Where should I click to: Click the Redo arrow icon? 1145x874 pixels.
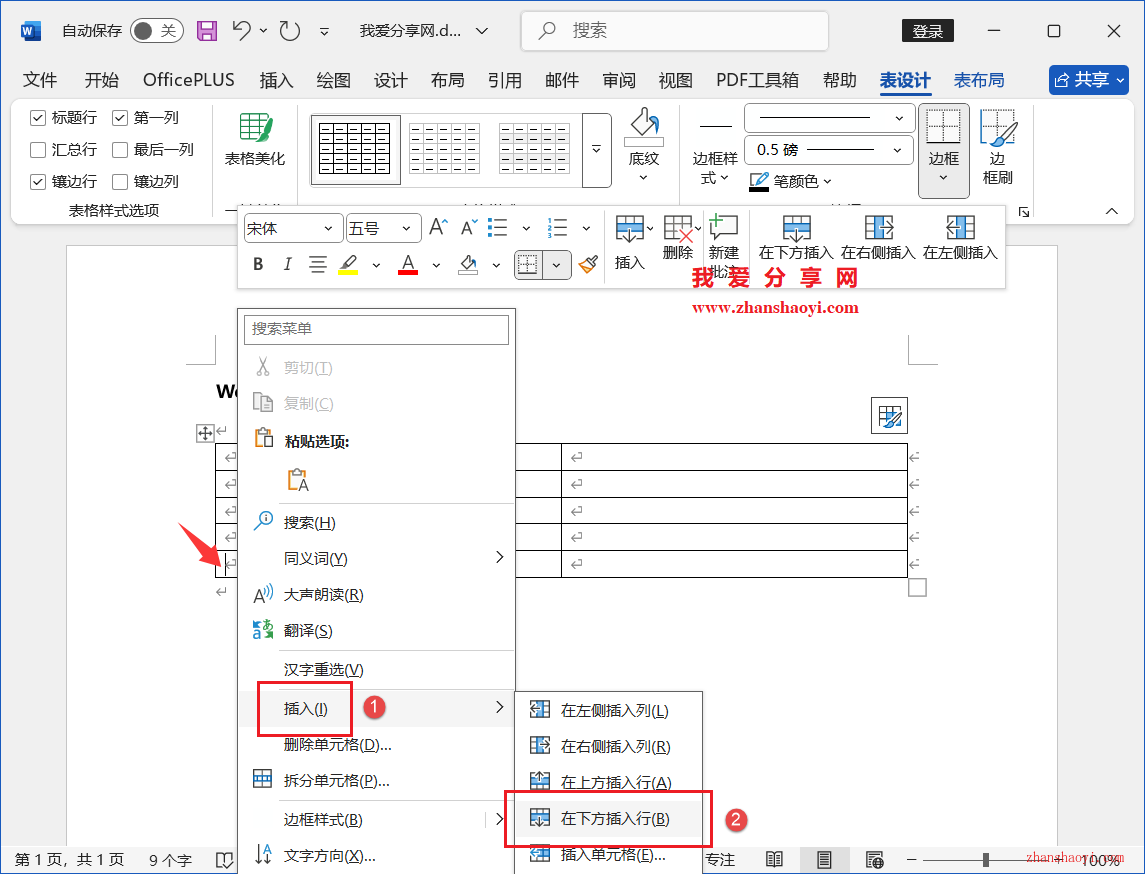click(290, 31)
